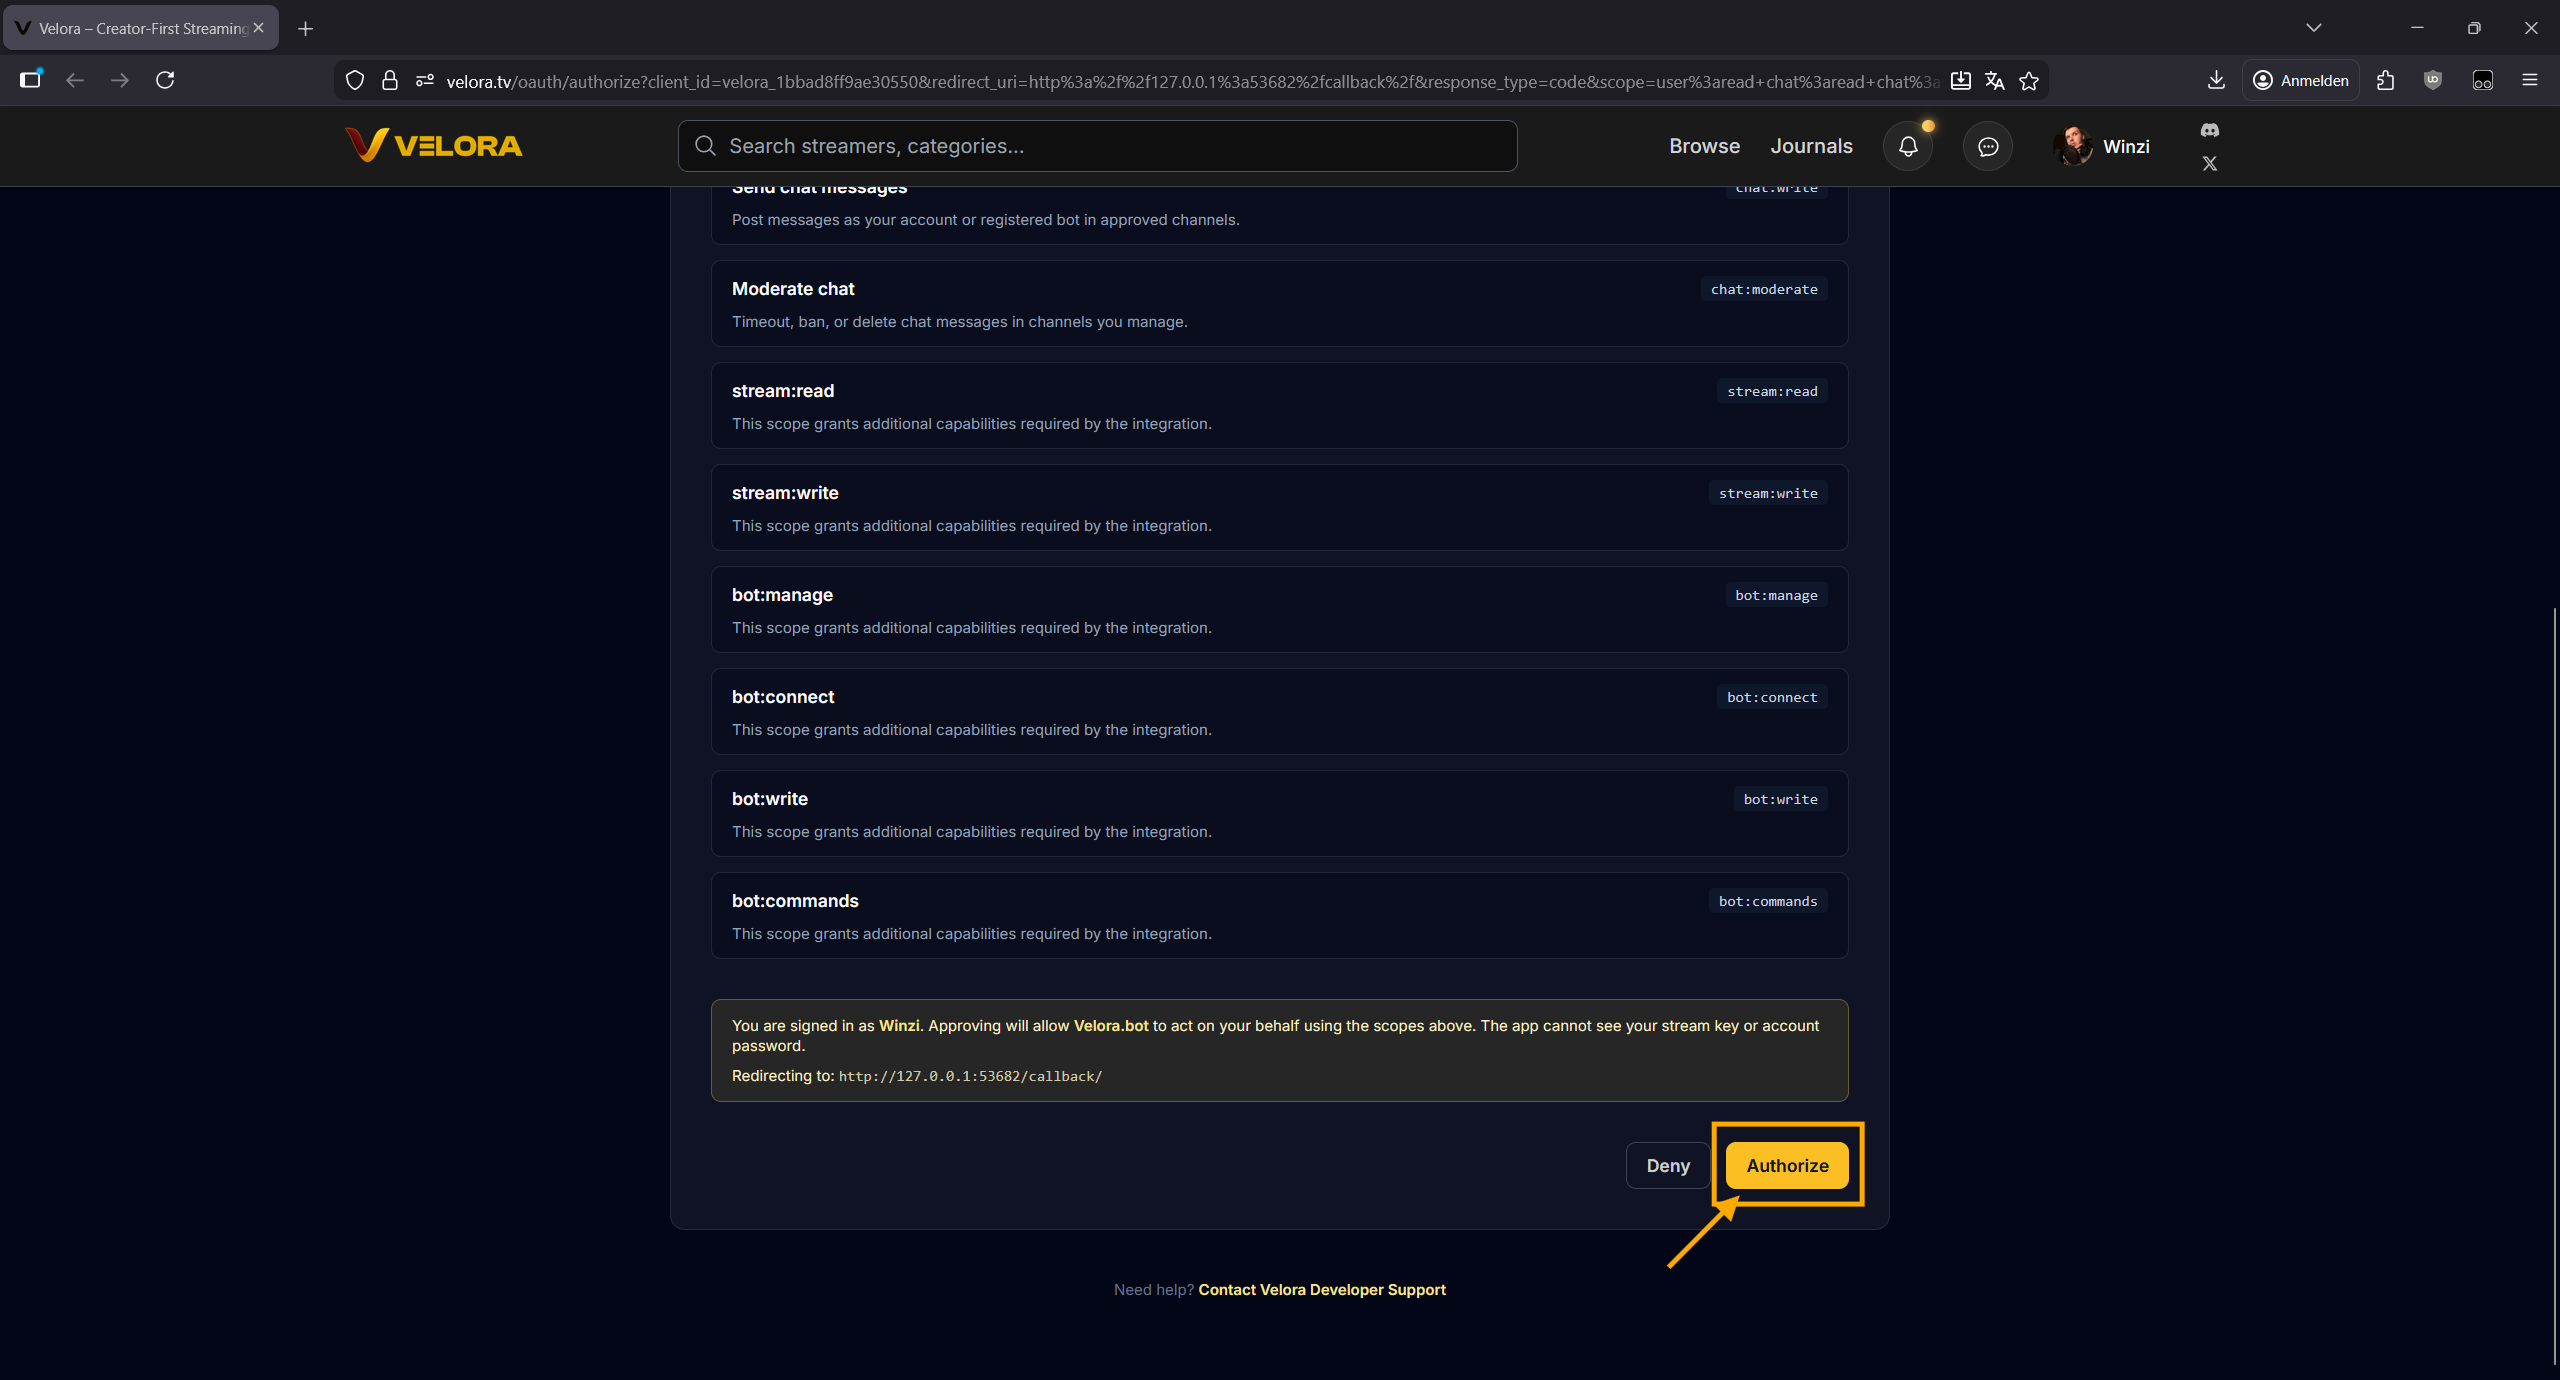This screenshot has width=2560, height=1380.
Task: Open the X social link icon
Action: click(x=2210, y=163)
